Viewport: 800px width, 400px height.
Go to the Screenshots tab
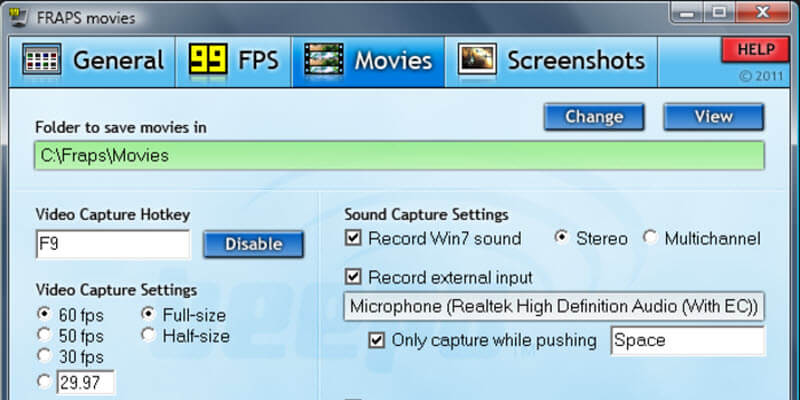552,61
